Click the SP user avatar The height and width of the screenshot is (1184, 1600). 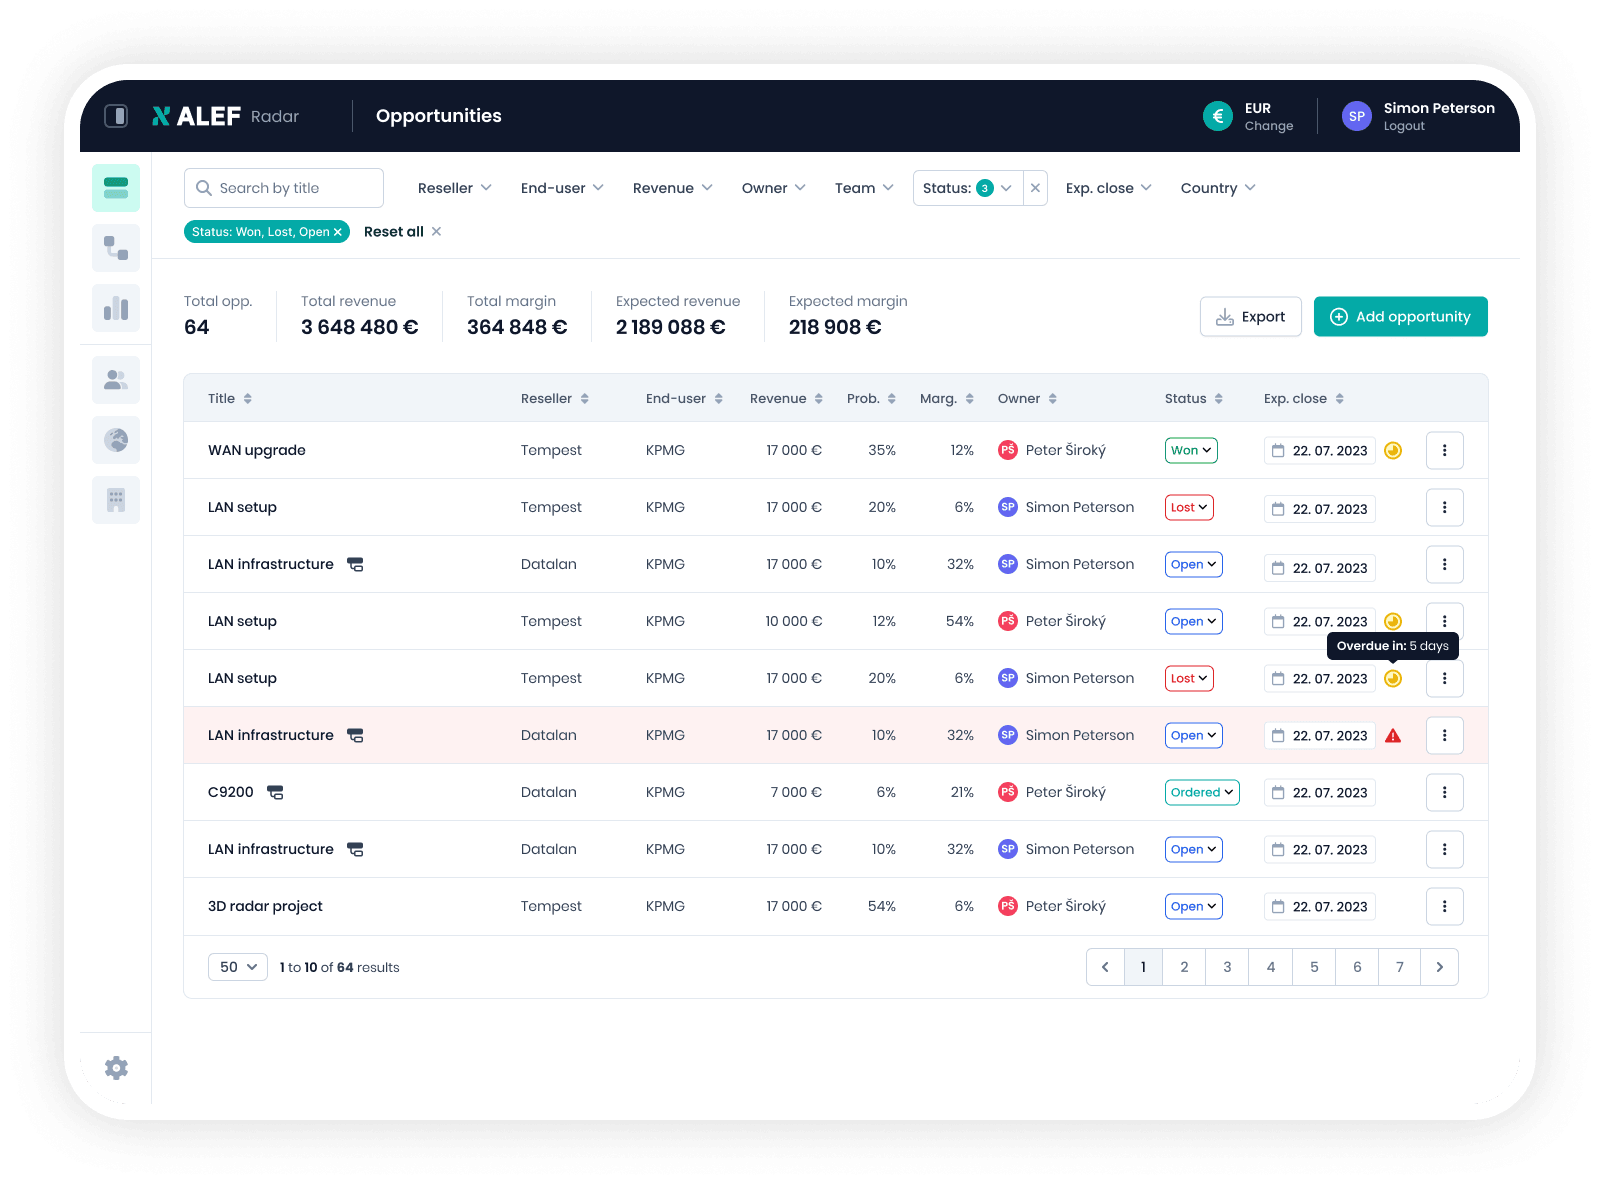tap(1357, 116)
